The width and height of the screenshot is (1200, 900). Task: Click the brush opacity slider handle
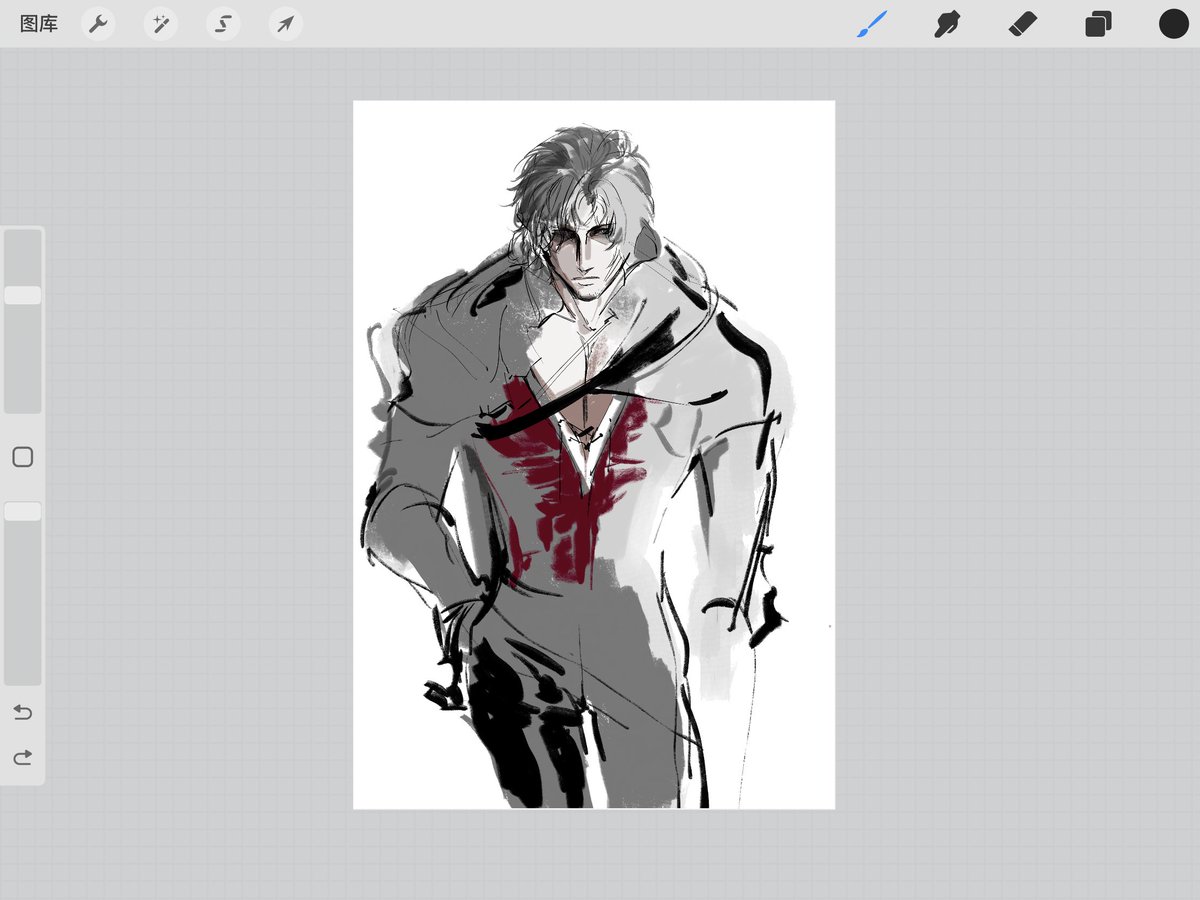tap(23, 511)
